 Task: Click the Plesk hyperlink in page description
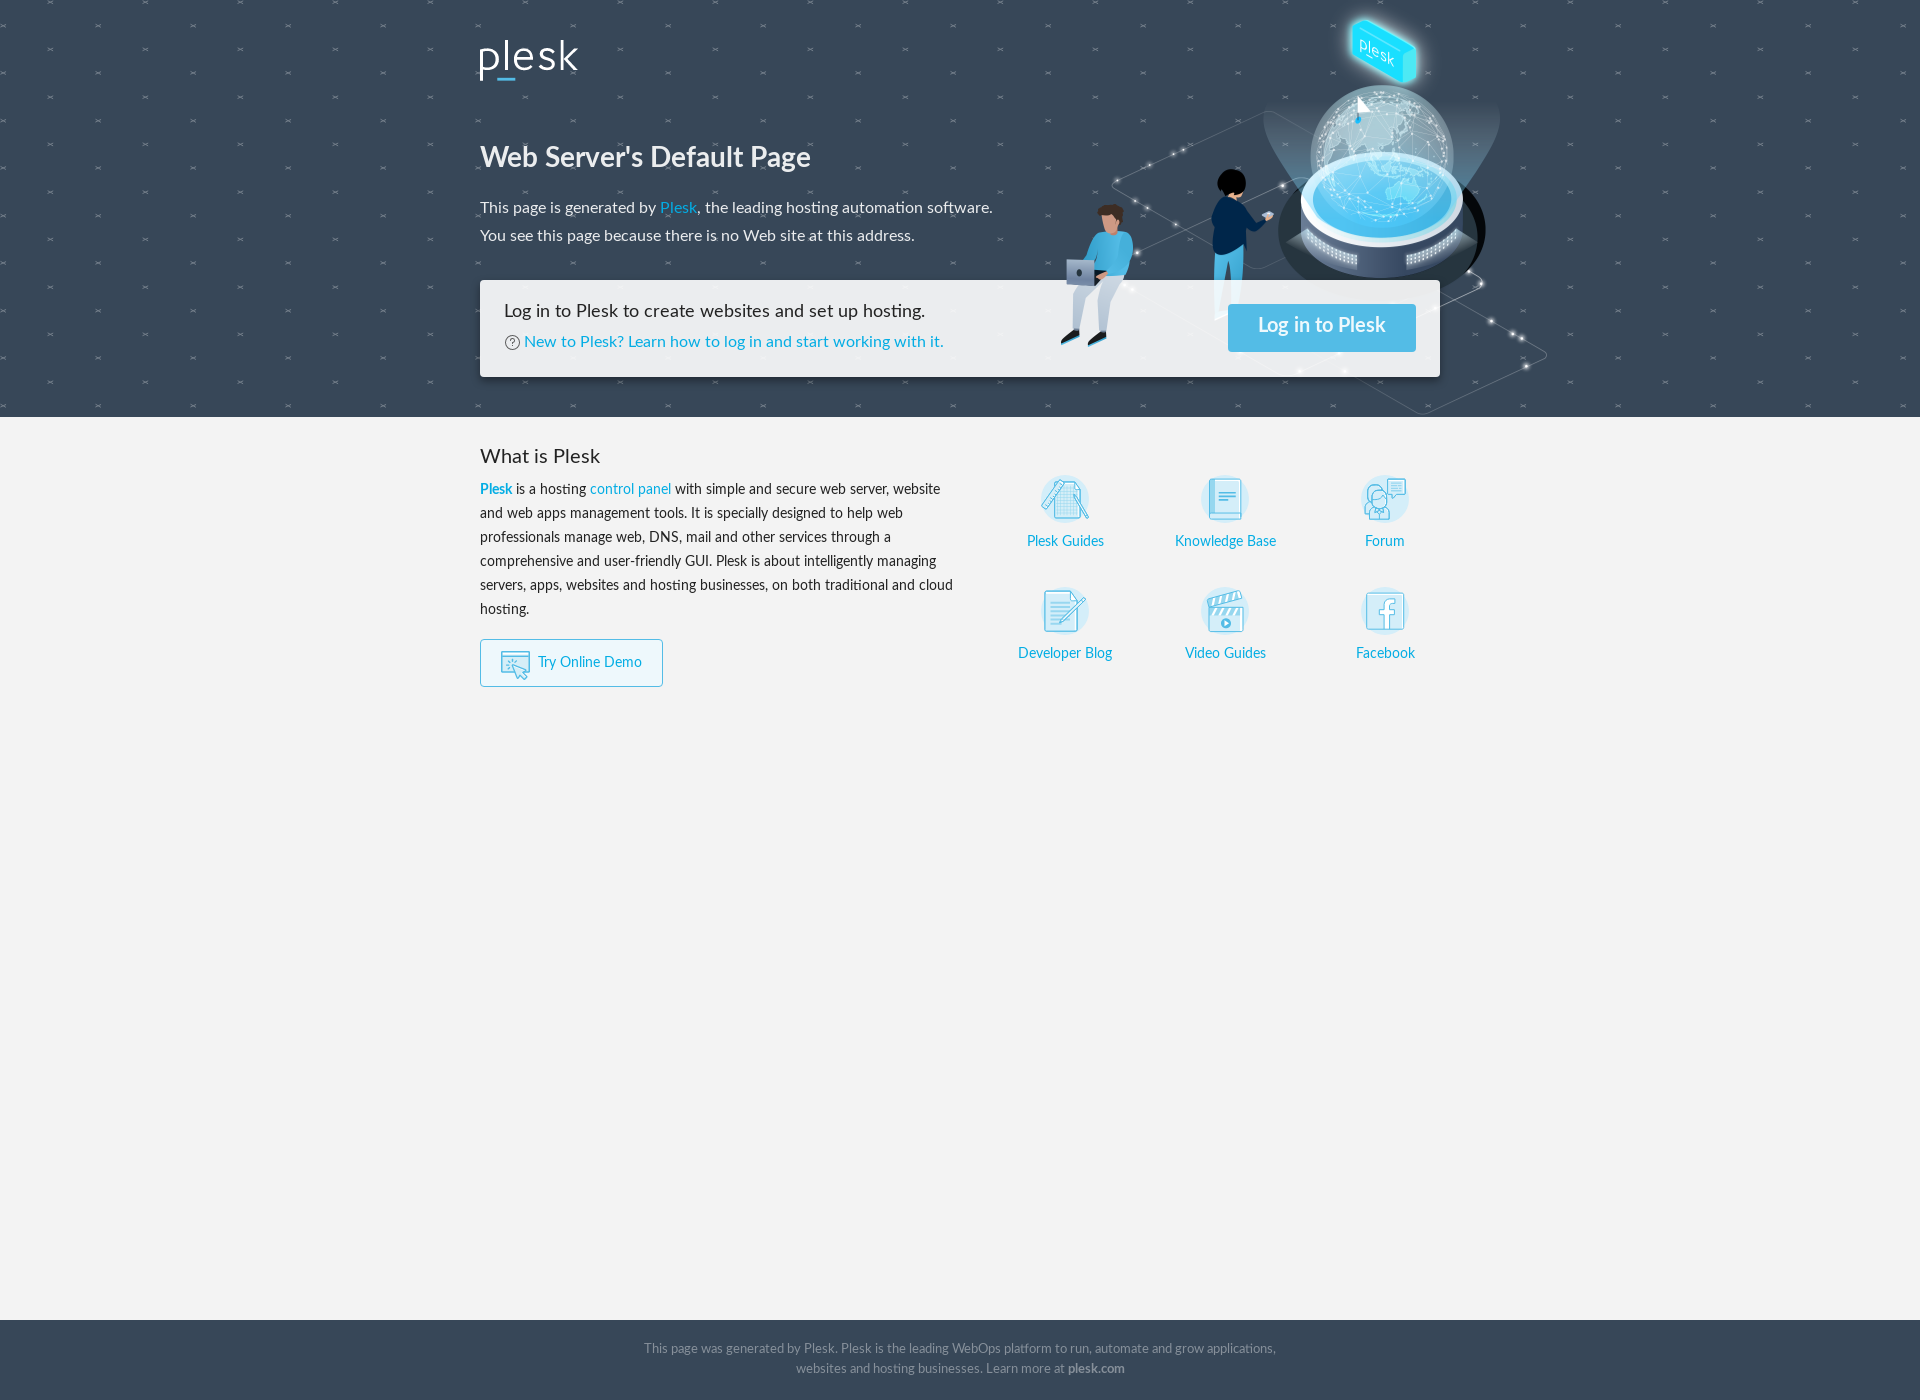coord(678,207)
